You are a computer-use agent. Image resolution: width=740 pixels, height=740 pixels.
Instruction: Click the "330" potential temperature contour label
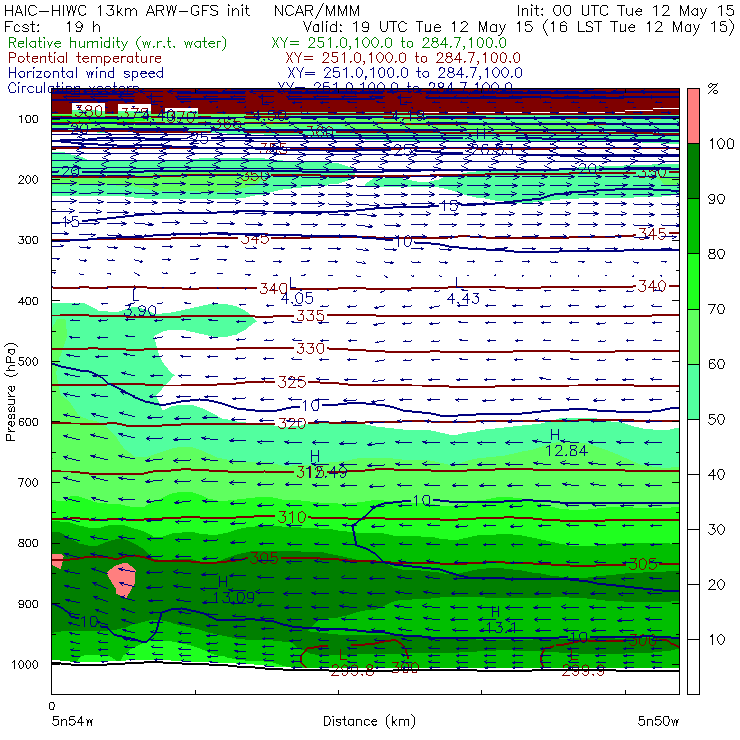tap(311, 349)
